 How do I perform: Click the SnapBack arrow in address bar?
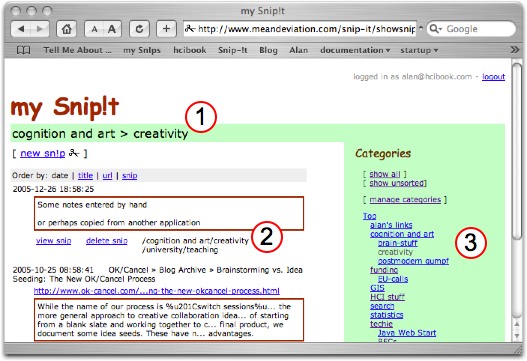420,29
